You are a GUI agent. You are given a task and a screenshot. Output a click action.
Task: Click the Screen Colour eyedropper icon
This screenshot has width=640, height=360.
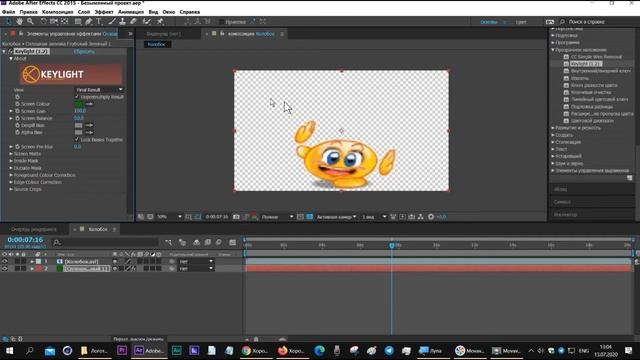point(89,104)
